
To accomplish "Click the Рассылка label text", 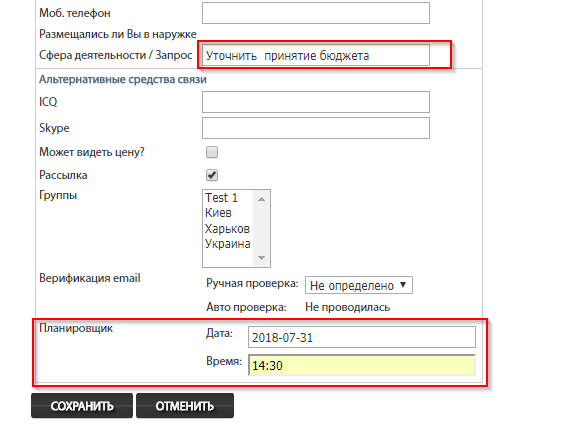I will [63, 175].
